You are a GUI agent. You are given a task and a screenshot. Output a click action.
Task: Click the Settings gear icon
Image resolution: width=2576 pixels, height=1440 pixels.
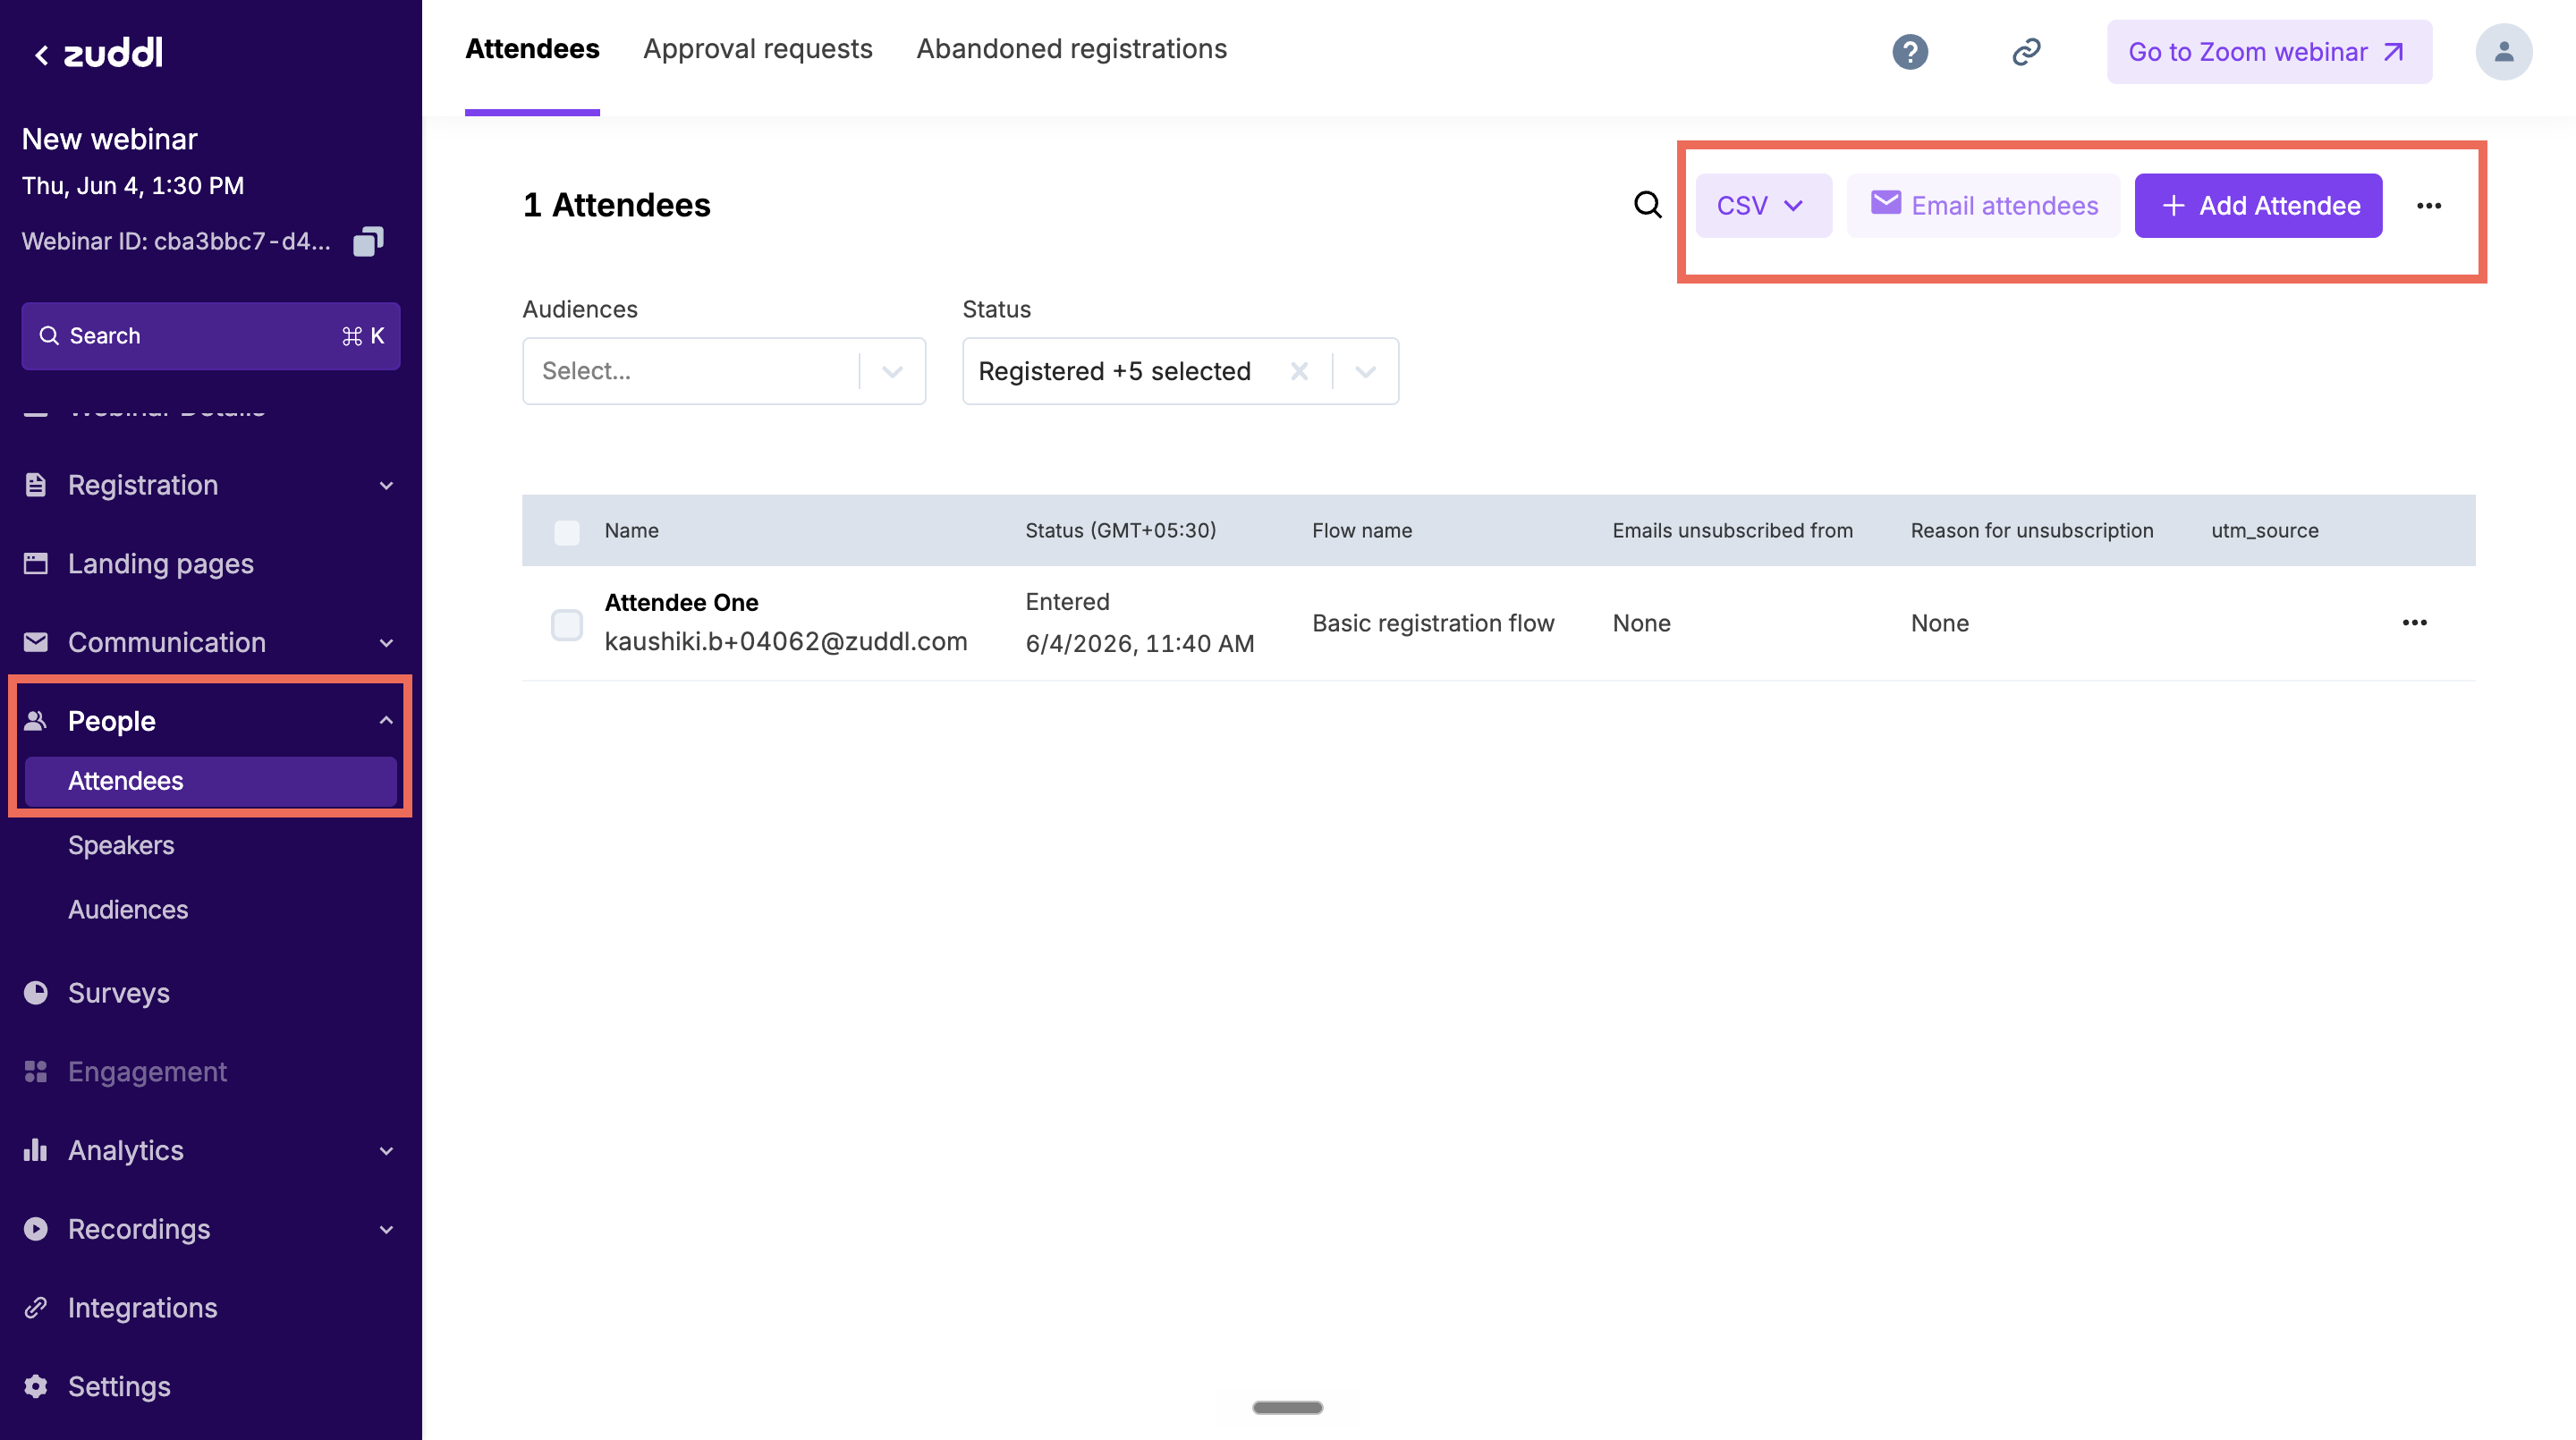point(36,1386)
